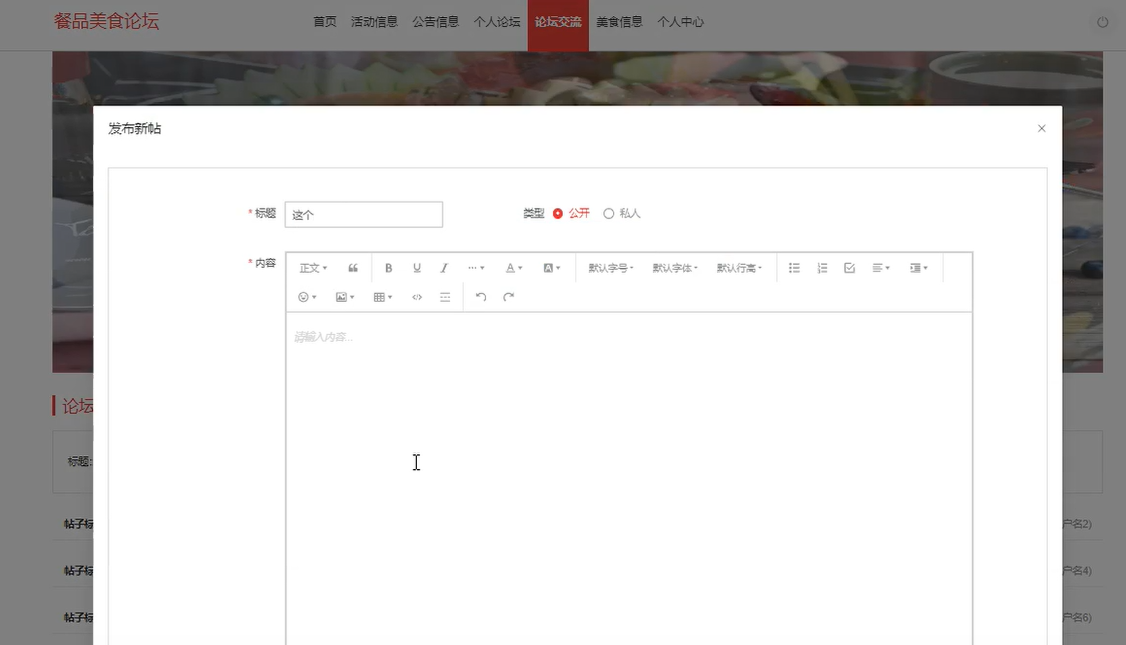Insert a blockquote with the quote icon

(353, 268)
